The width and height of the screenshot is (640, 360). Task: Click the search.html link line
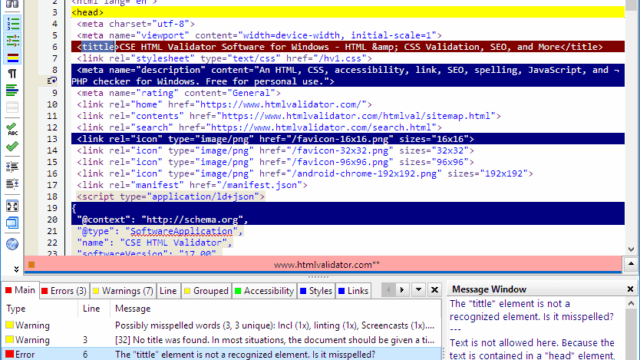(259, 128)
